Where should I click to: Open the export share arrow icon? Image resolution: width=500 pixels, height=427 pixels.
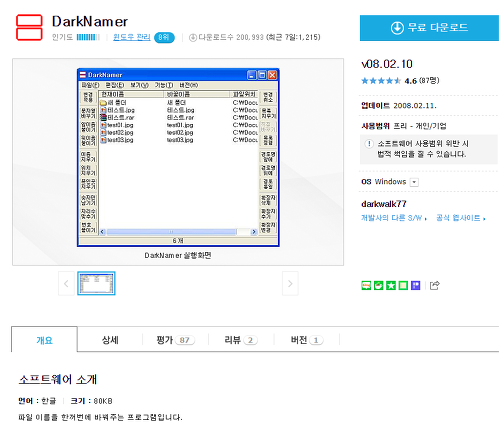[435, 285]
